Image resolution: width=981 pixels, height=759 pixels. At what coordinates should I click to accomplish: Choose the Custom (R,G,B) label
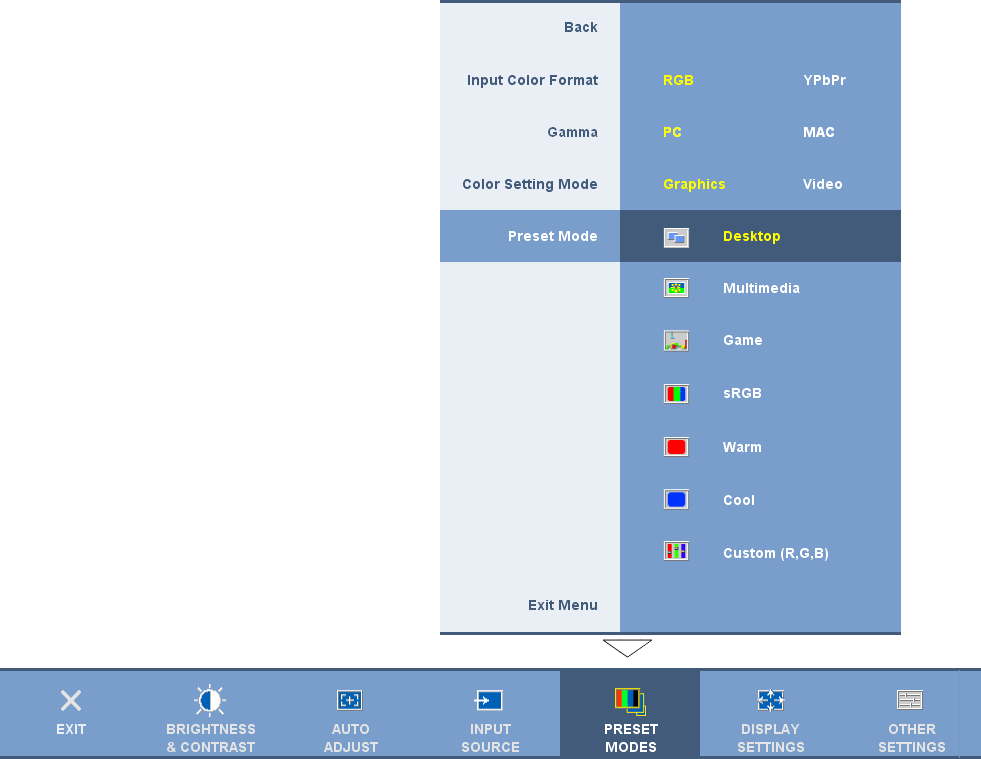tap(776, 554)
